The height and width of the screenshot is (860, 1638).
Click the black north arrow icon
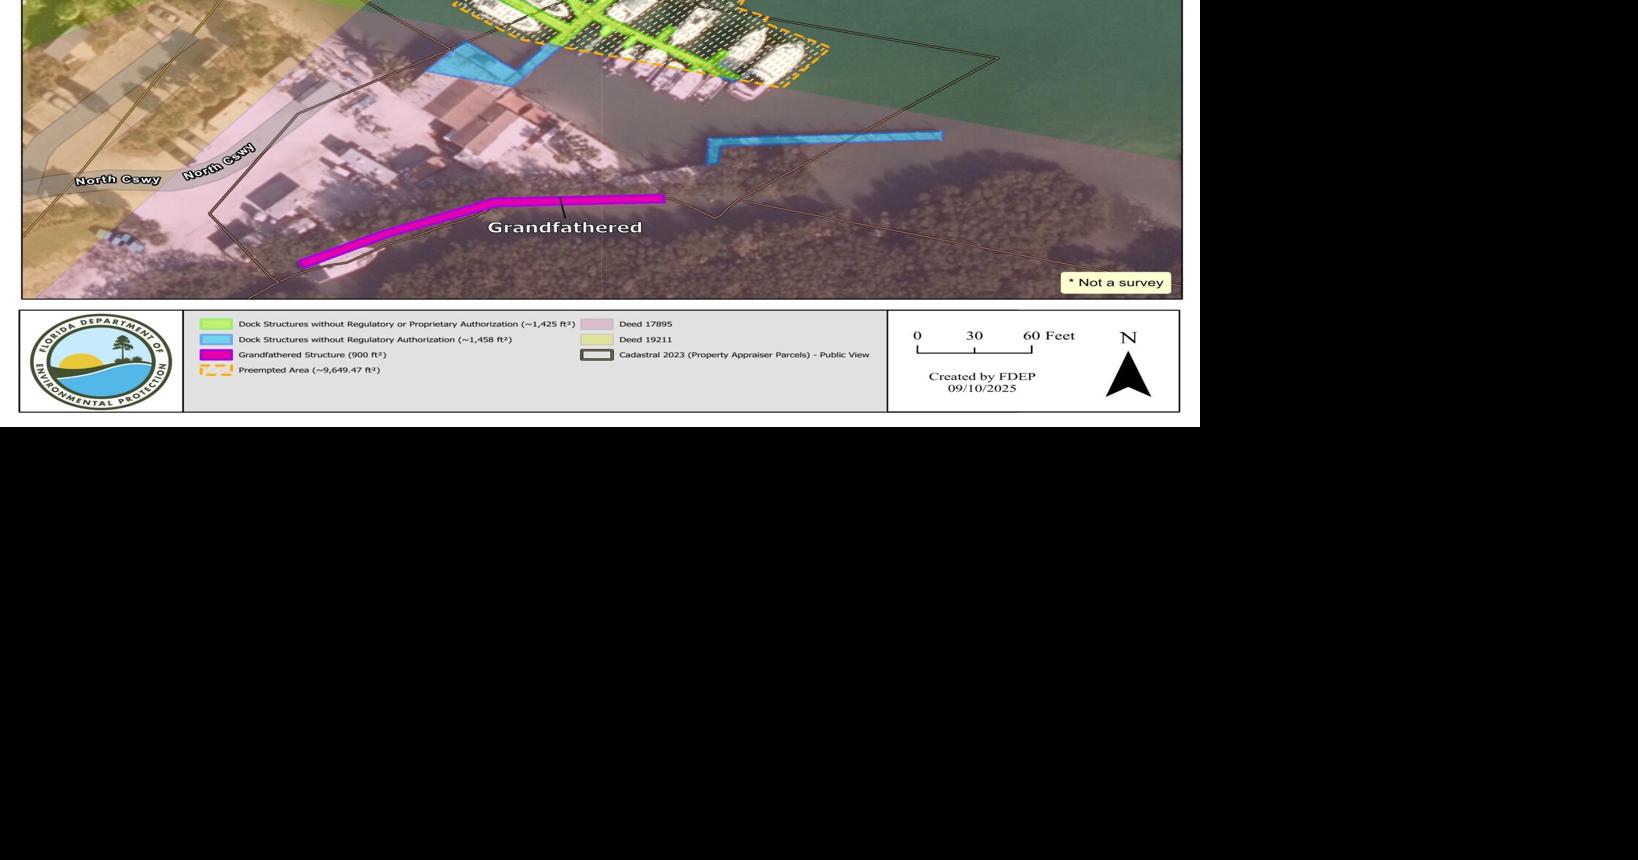(1128, 374)
